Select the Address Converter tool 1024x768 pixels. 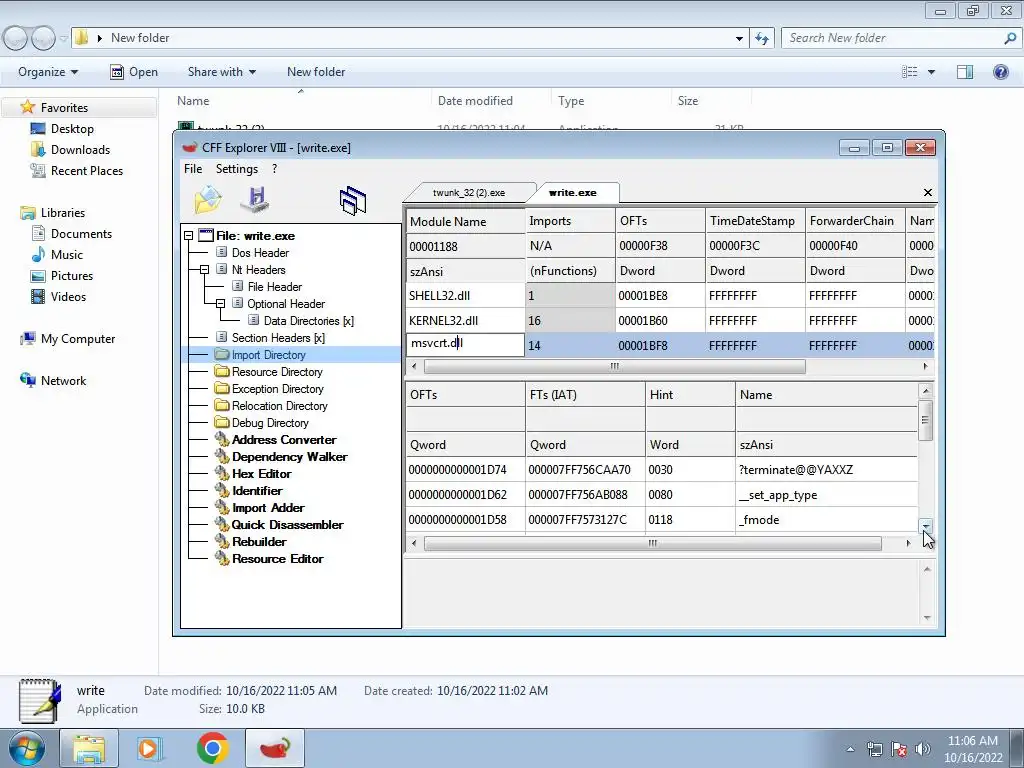pos(284,440)
